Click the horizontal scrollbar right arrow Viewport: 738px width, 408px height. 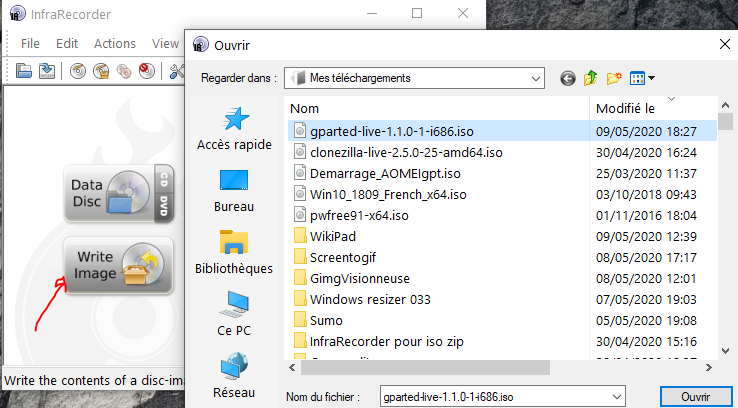coord(709,368)
